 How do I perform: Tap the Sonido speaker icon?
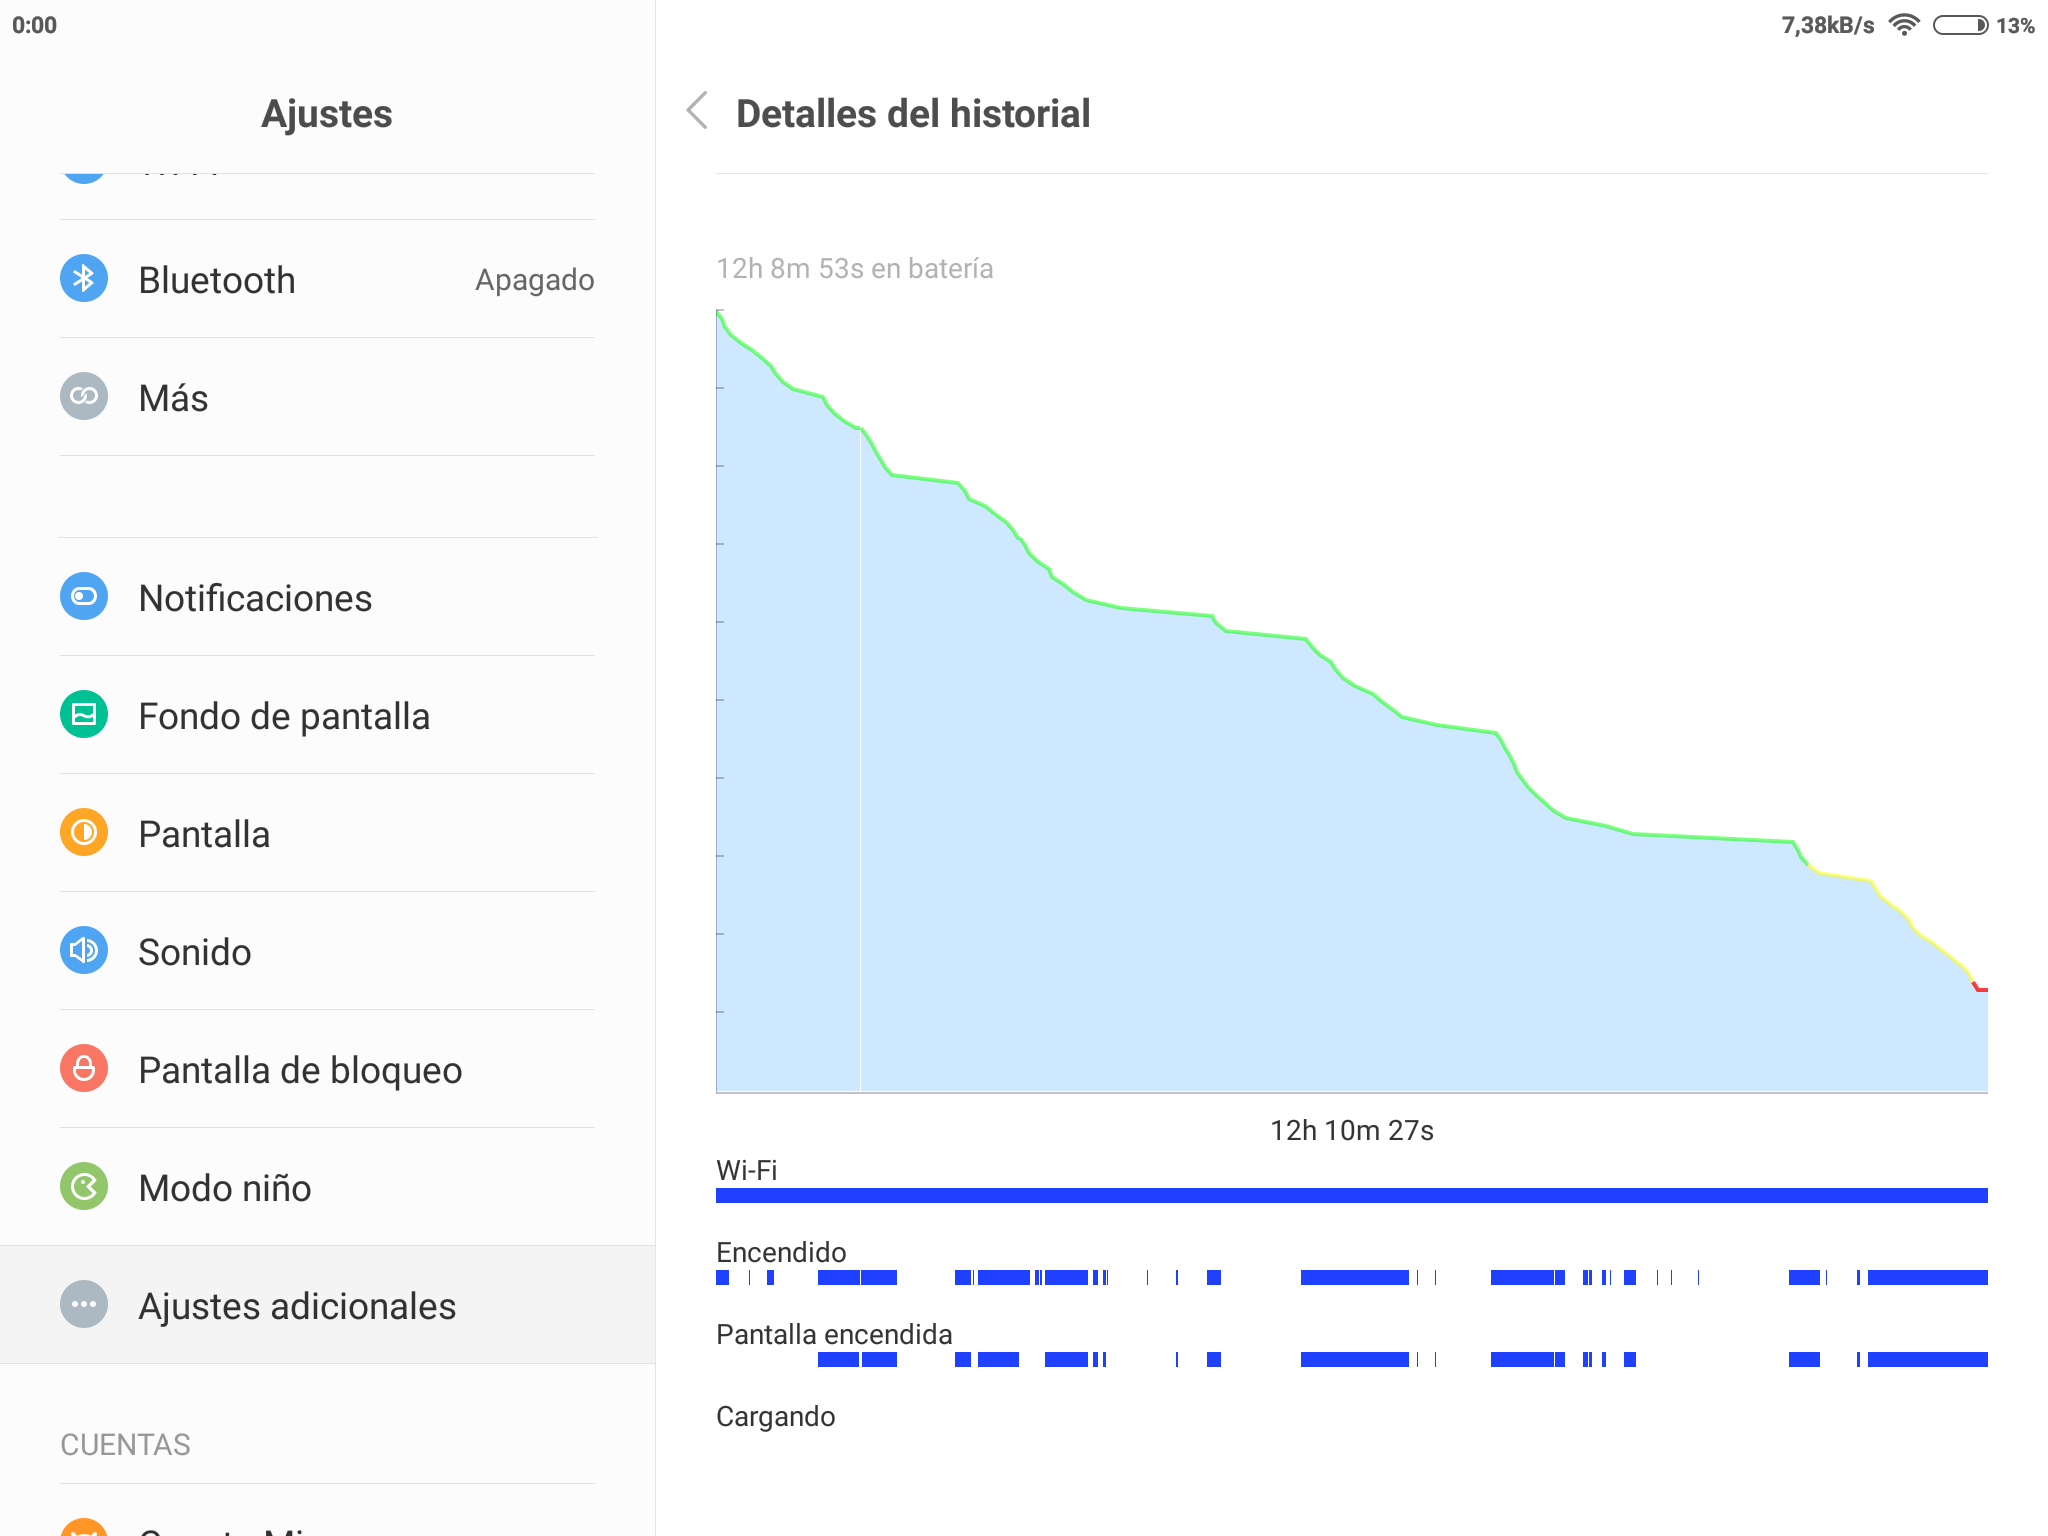84,951
